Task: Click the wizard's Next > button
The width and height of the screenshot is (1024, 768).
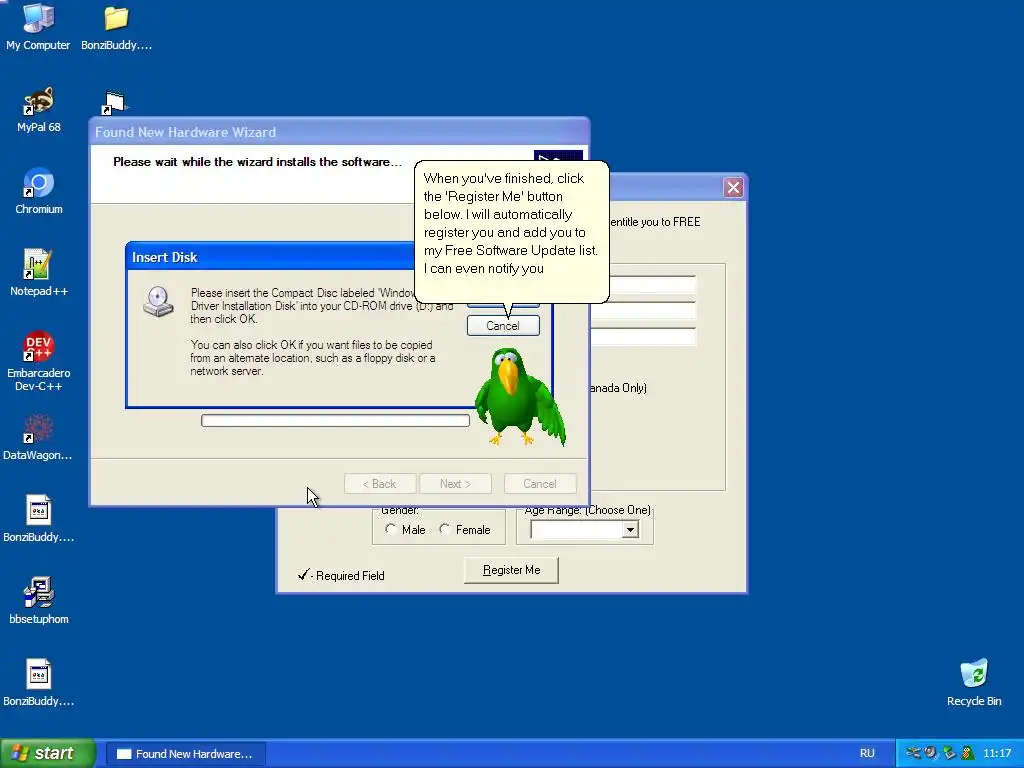Action: (455, 484)
